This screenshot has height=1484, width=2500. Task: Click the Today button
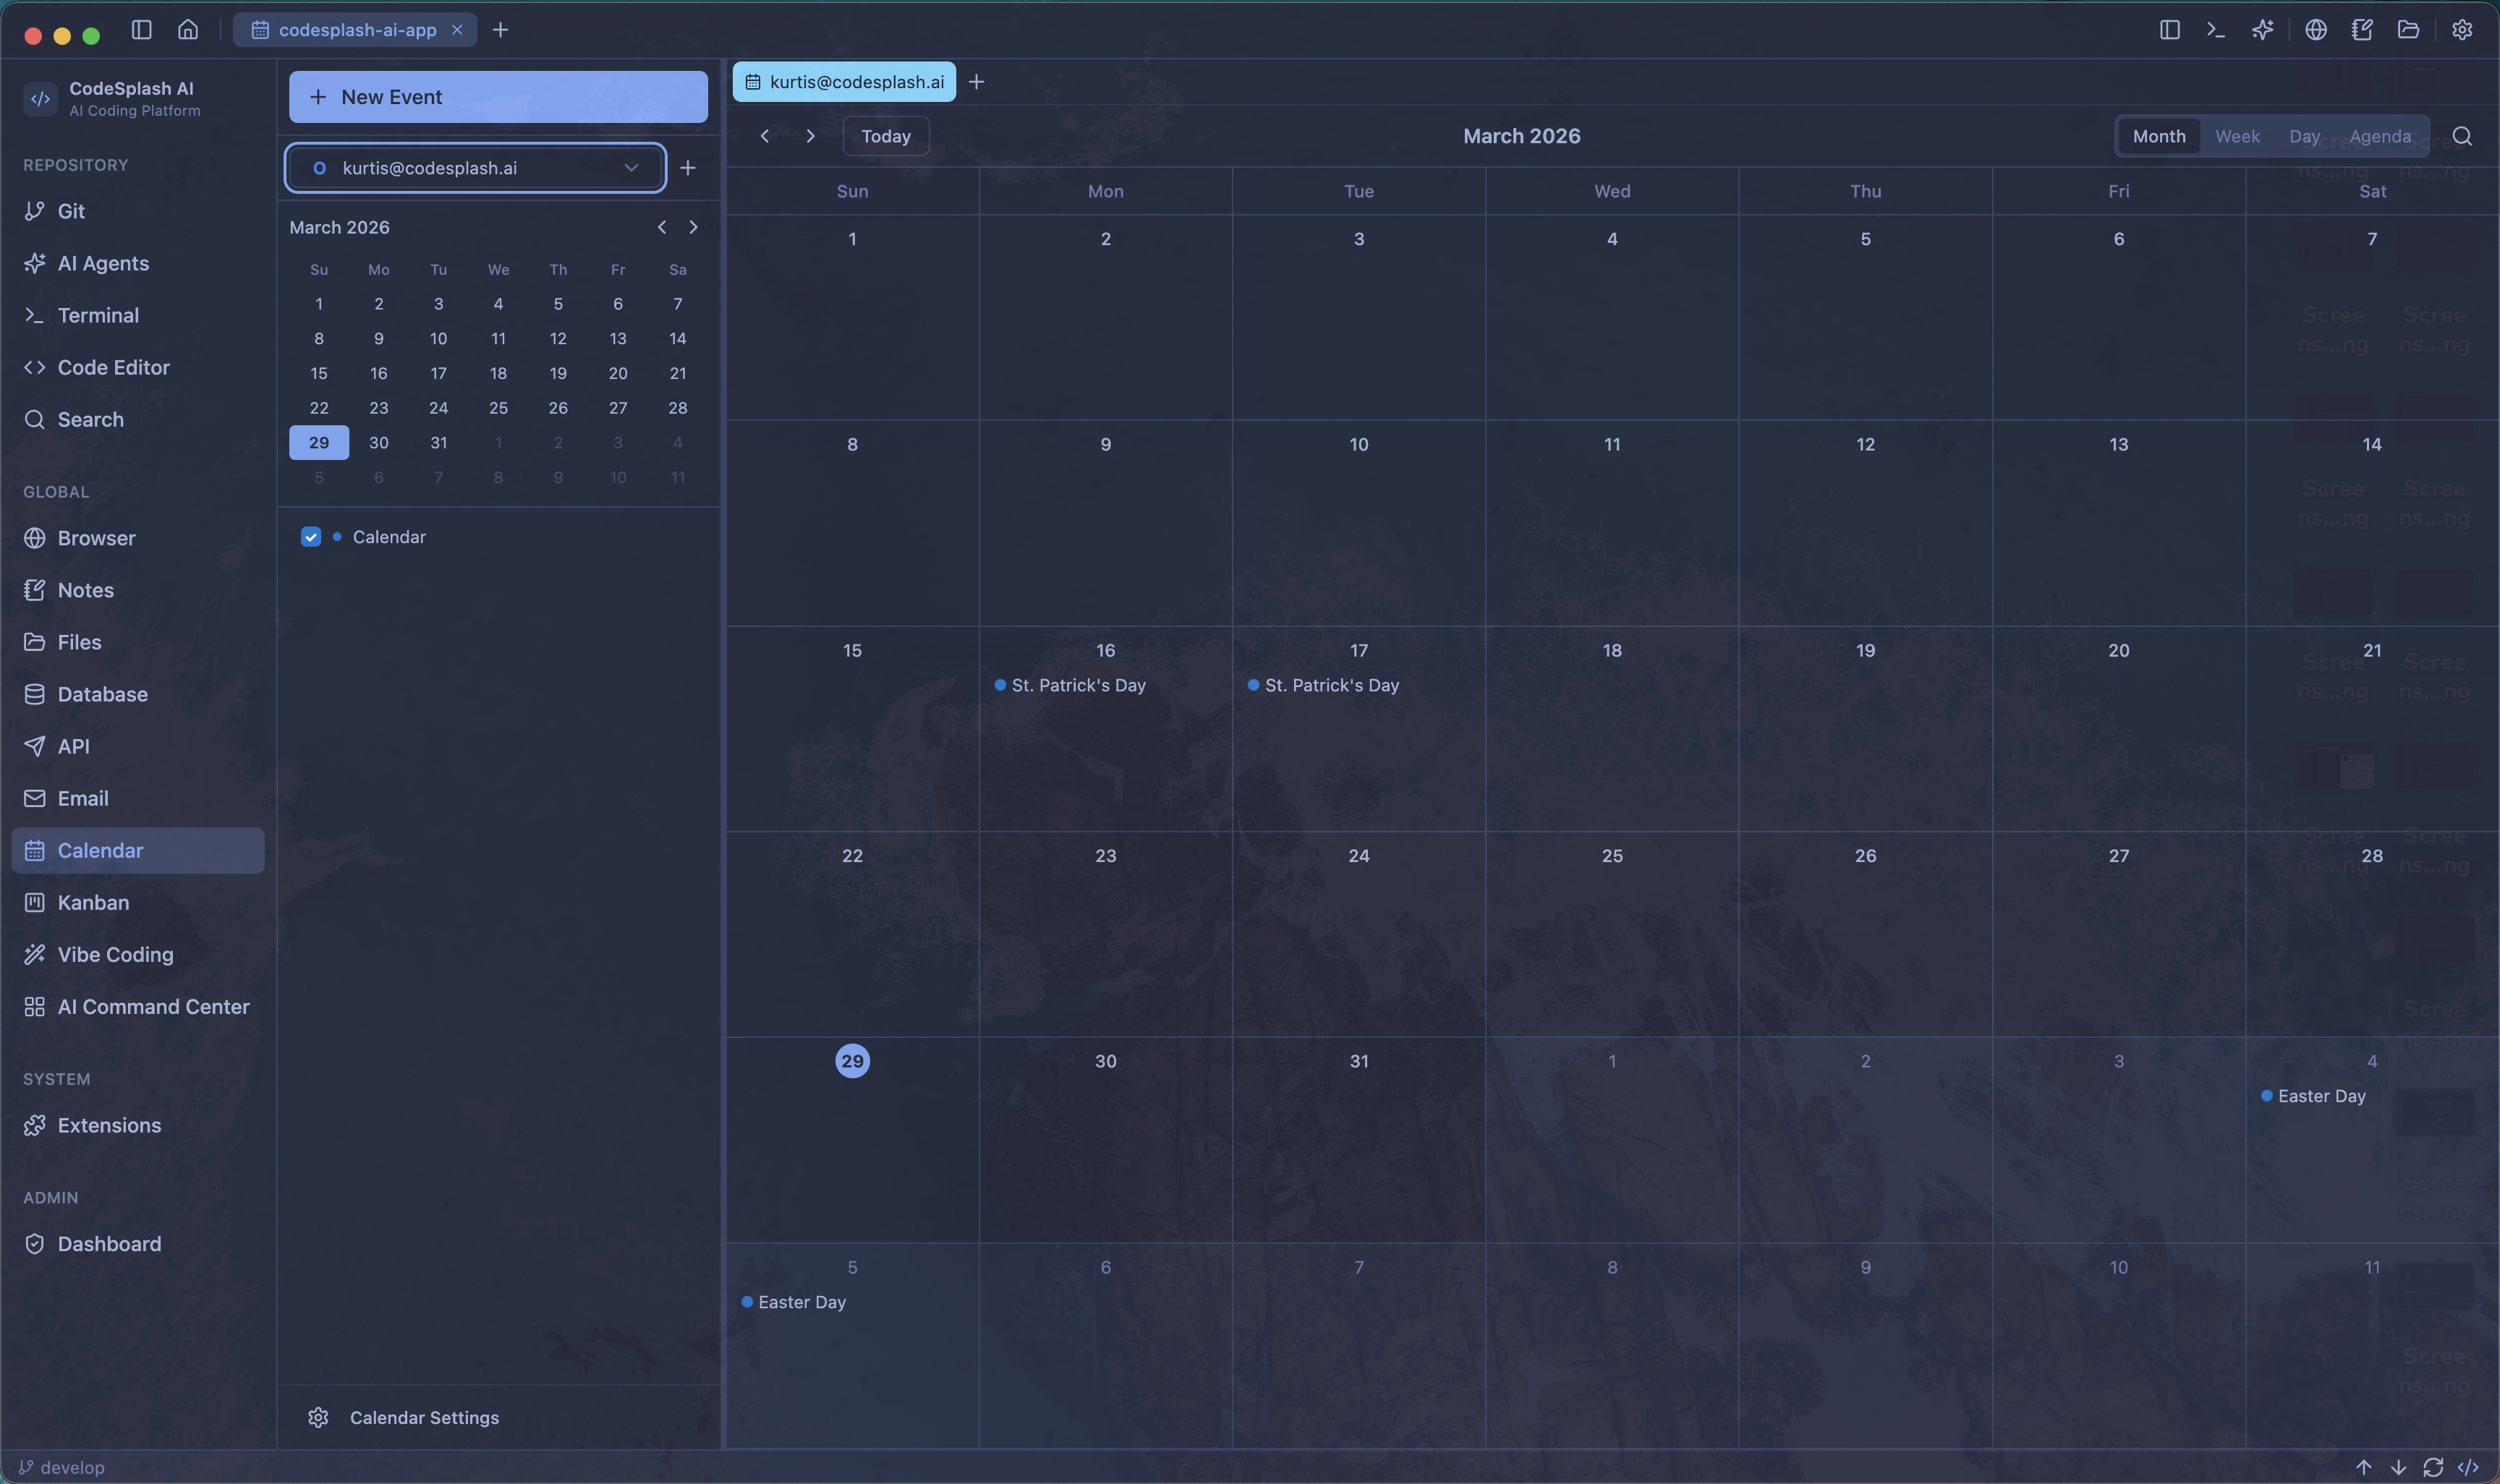885,135
